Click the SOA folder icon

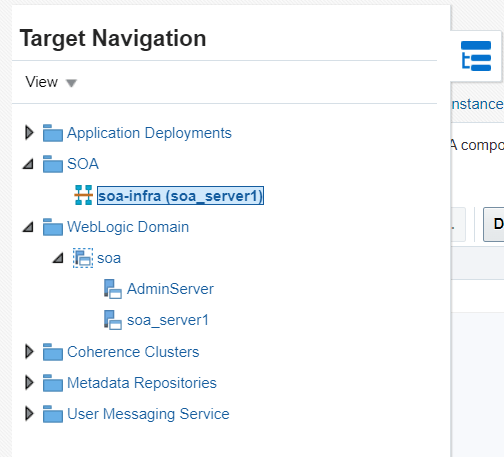53,164
